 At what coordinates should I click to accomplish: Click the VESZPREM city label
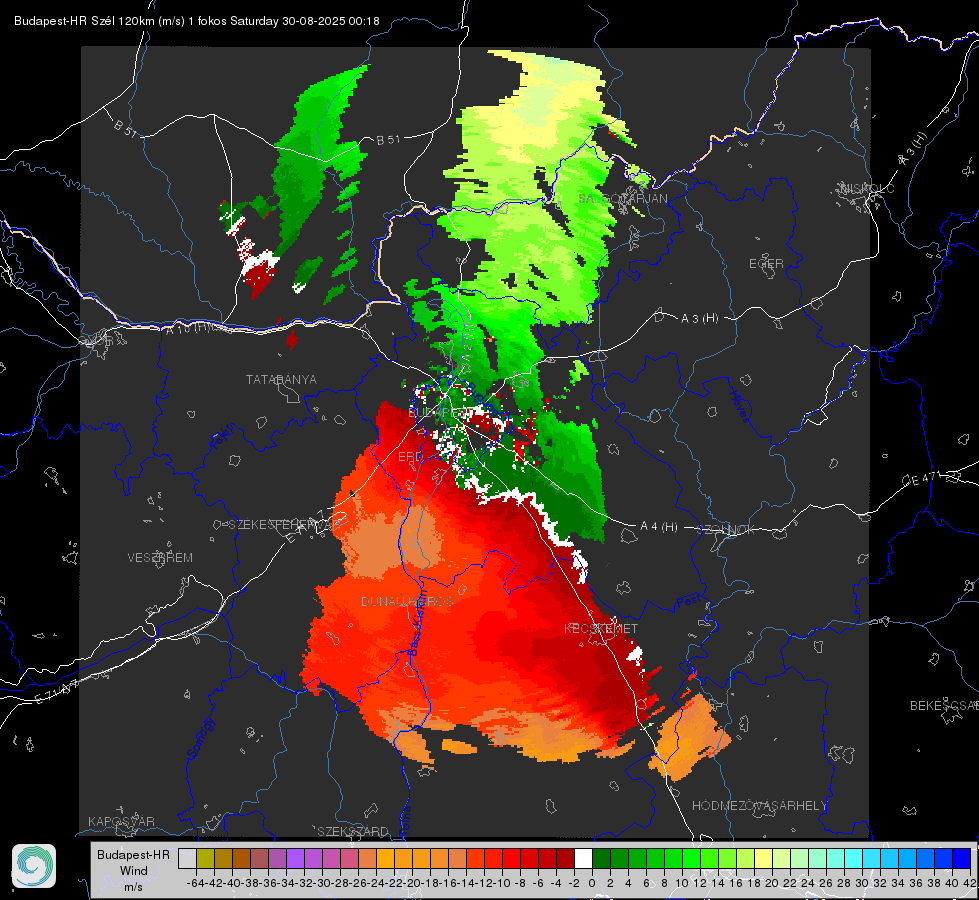tap(160, 558)
